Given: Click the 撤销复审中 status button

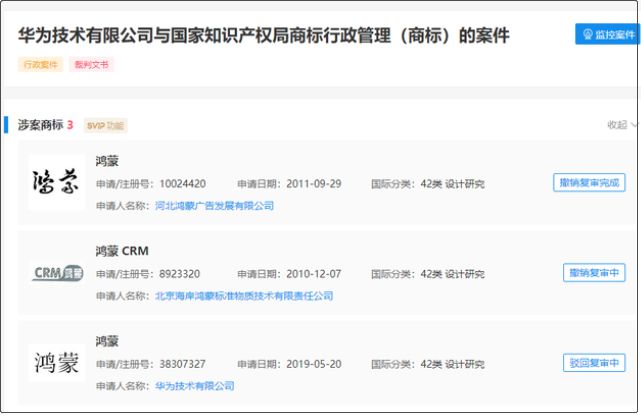Looking at the screenshot, I should click(x=594, y=273).
